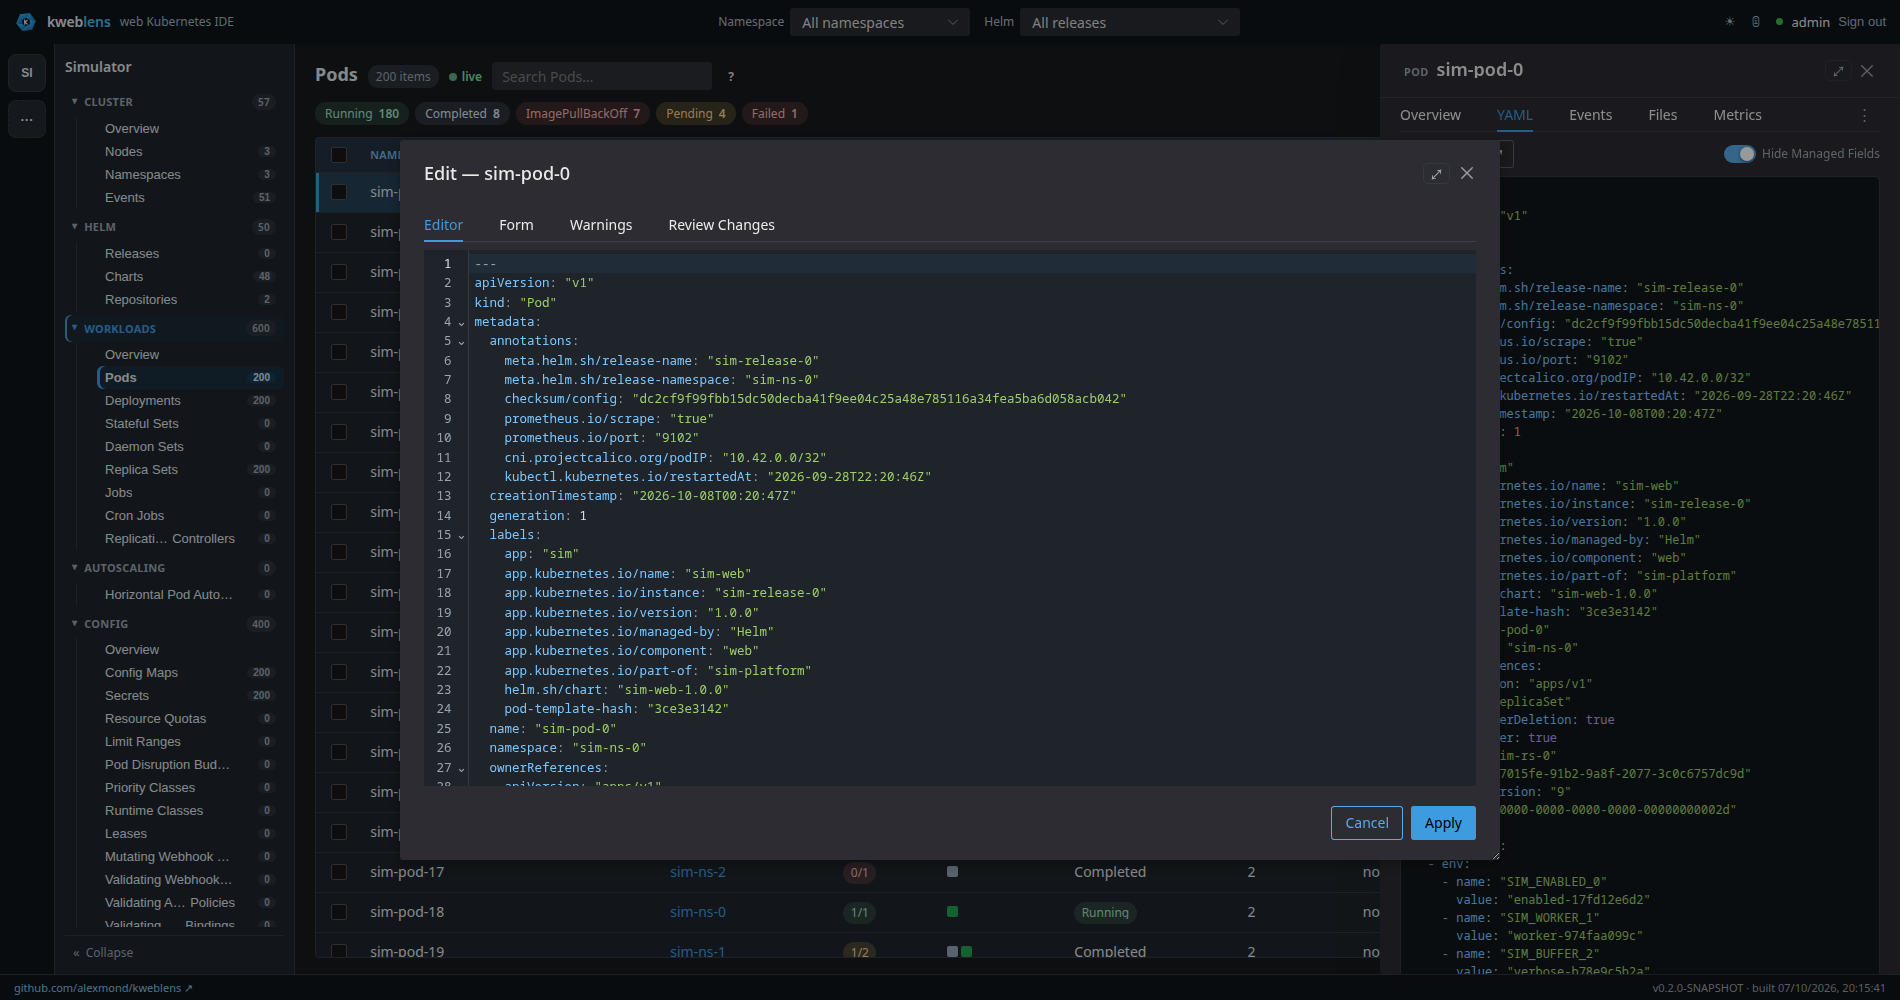The image size is (1900, 1000).
Task: Toggle the light/dark theme sun icon
Action: click(x=1729, y=22)
